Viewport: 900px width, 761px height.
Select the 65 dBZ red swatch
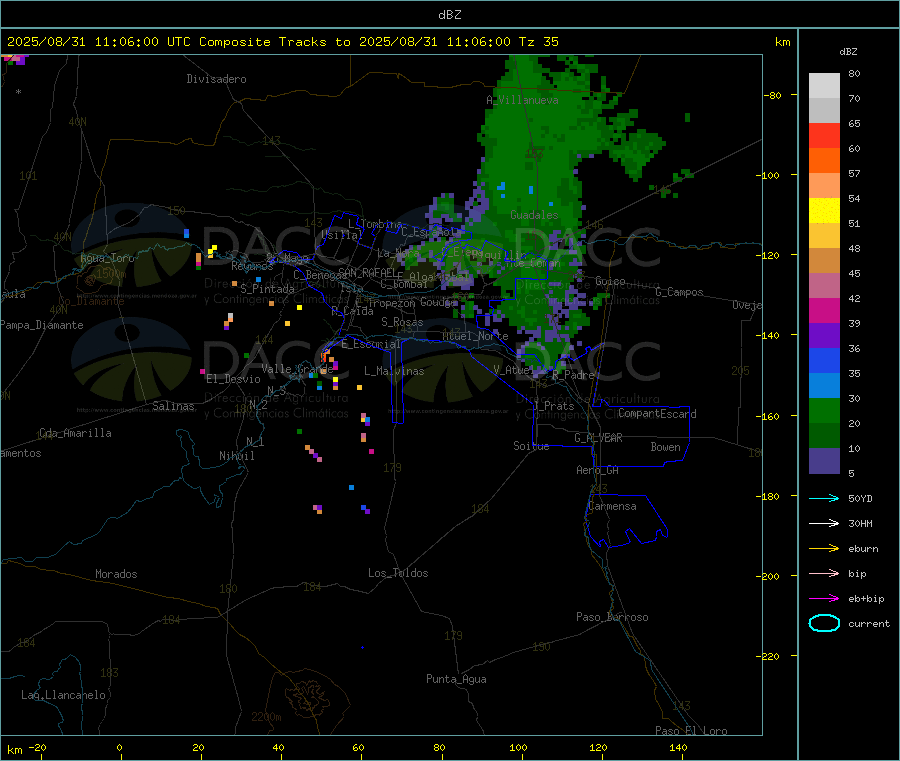click(824, 135)
